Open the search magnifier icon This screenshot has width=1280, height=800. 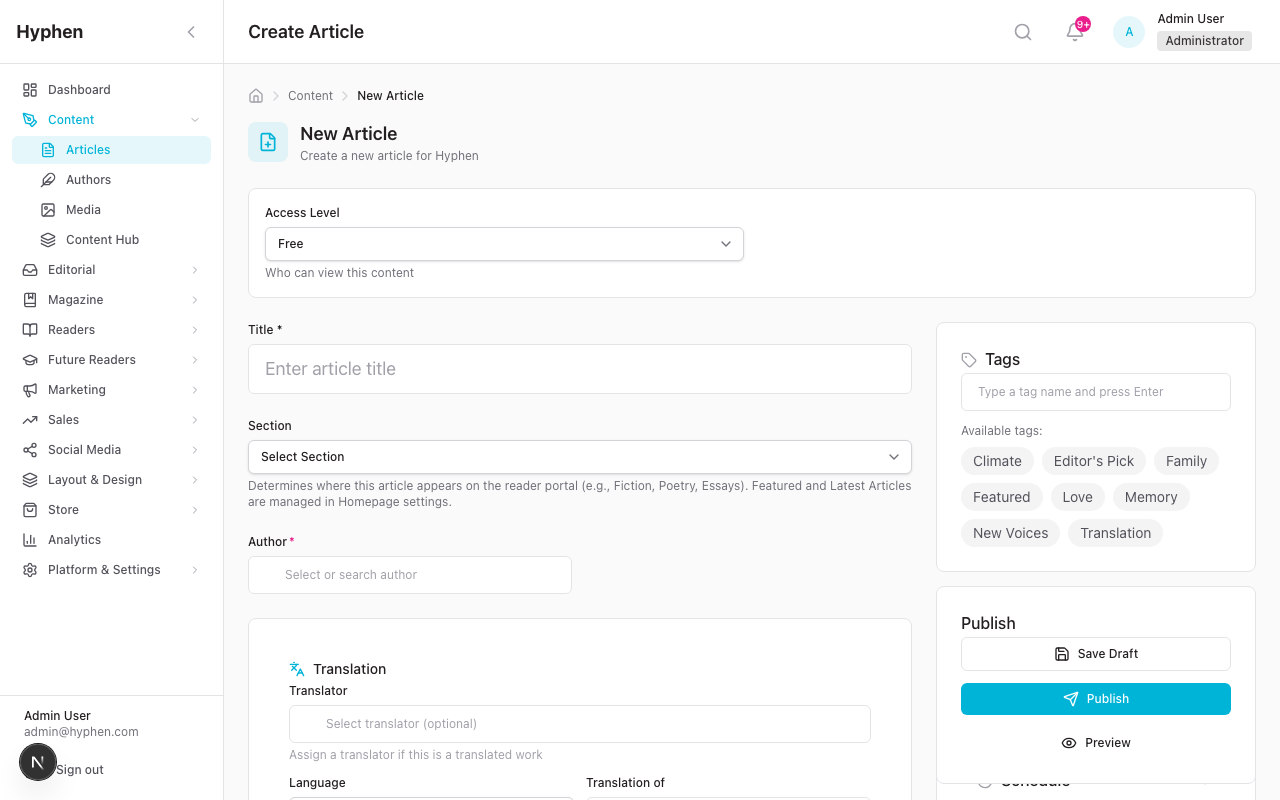(1022, 31)
